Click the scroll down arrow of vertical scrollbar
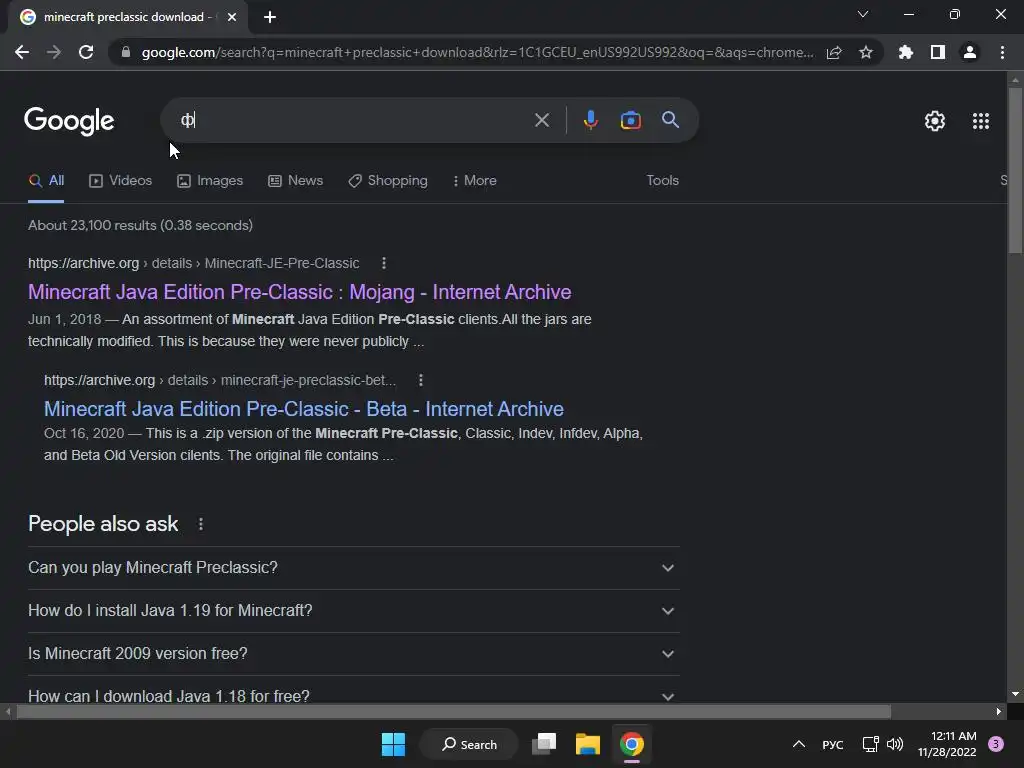The image size is (1024, 768). [1015, 695]
